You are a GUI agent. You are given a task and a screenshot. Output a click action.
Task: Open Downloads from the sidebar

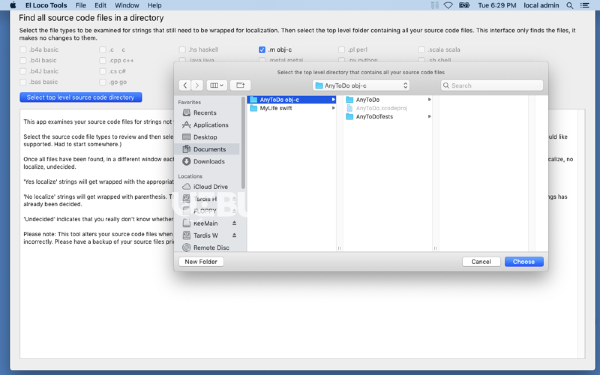pyautogui.click(x=209, y=161)
